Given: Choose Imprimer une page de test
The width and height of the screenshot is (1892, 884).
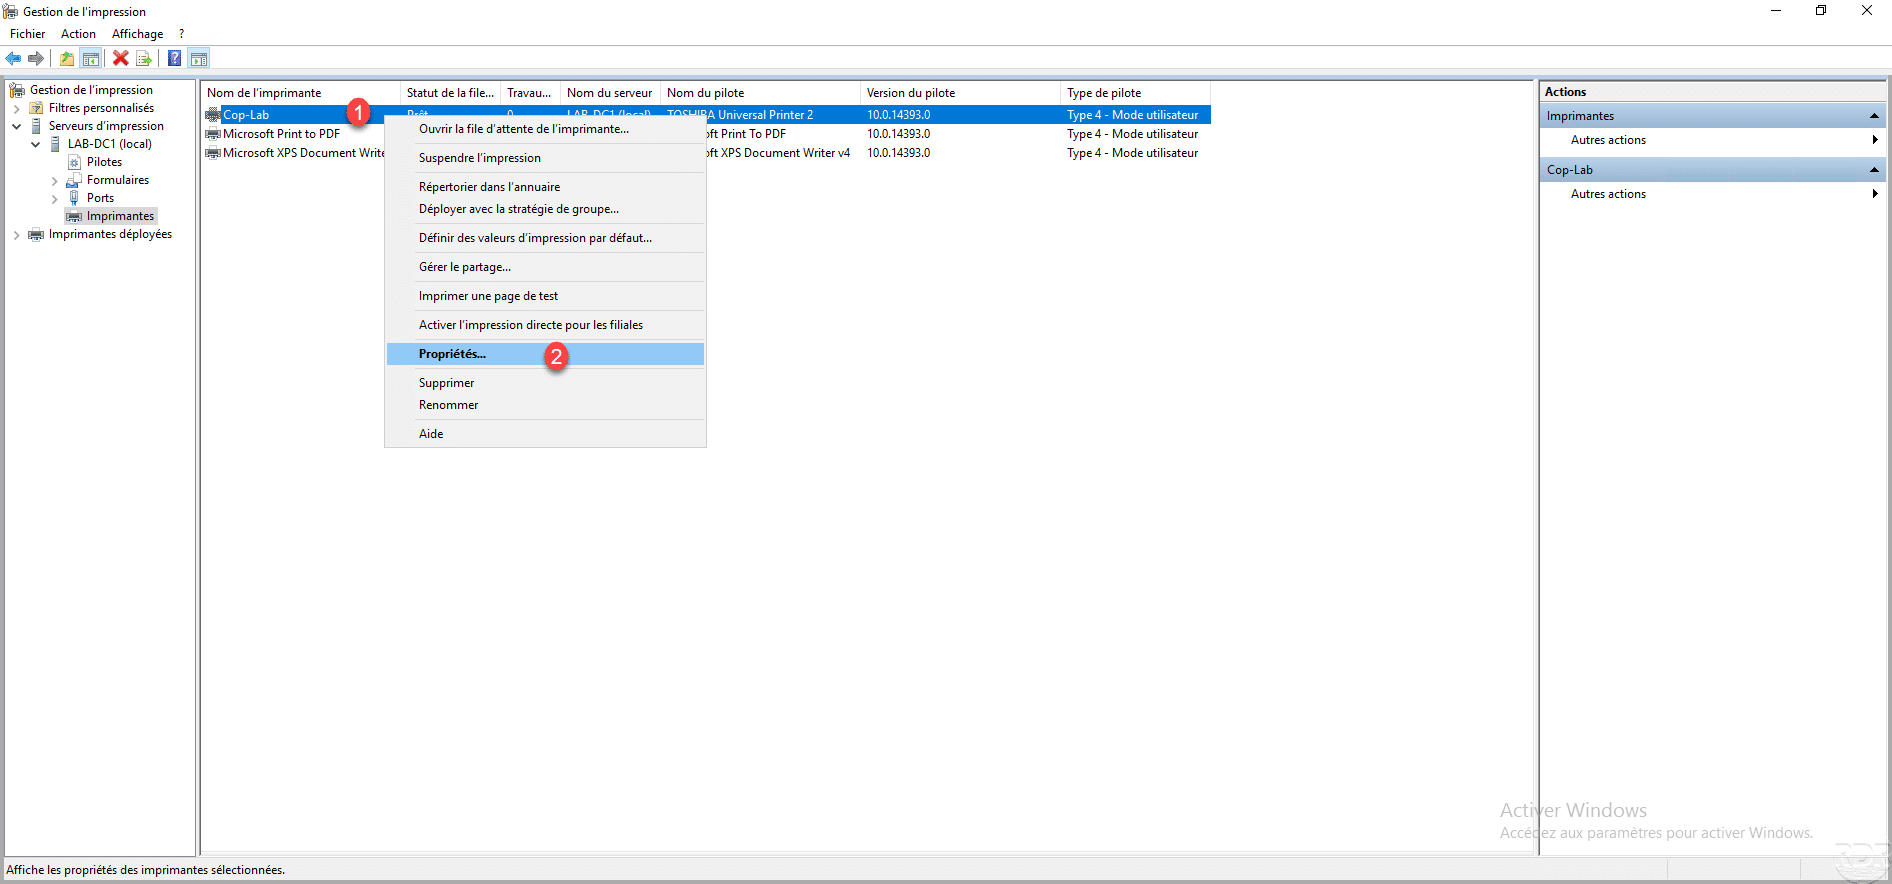Looking at the screenshot, I should click(545, 296).
